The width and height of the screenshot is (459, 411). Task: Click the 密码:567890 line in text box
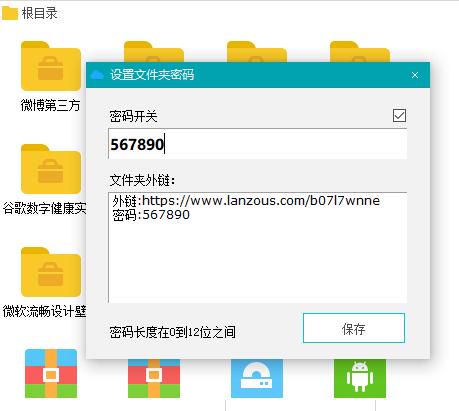(151, 215)
